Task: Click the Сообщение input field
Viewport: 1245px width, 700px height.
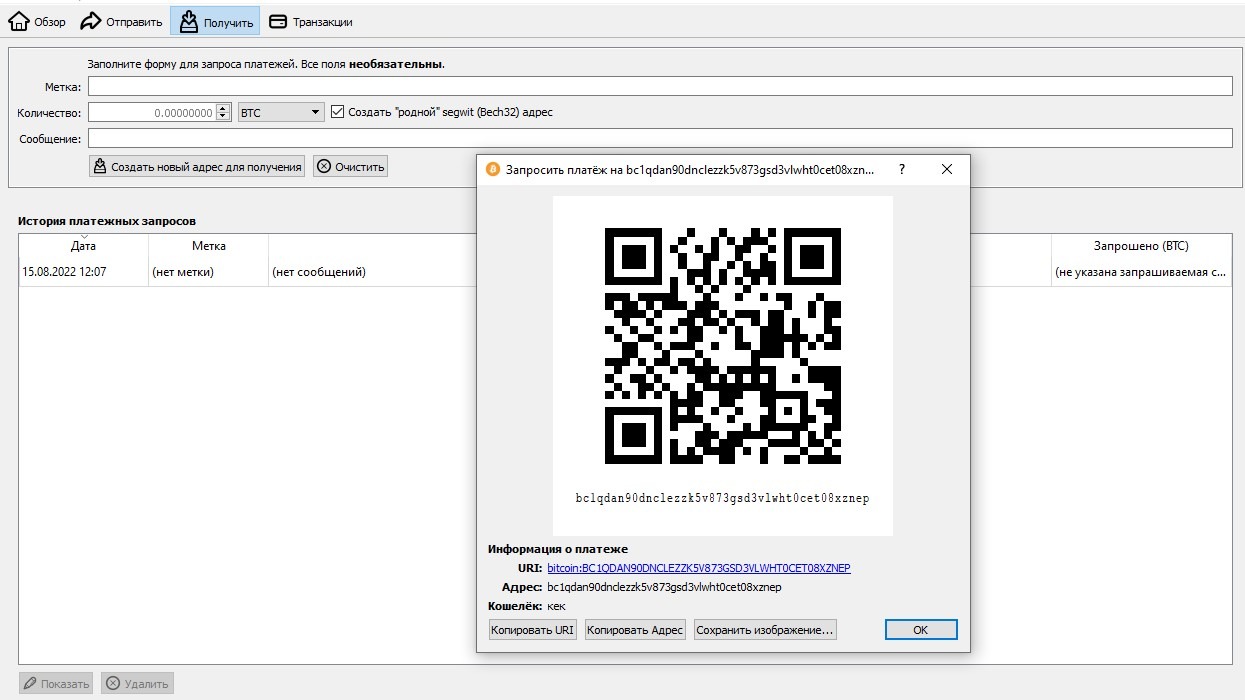Action: [659, 139]
